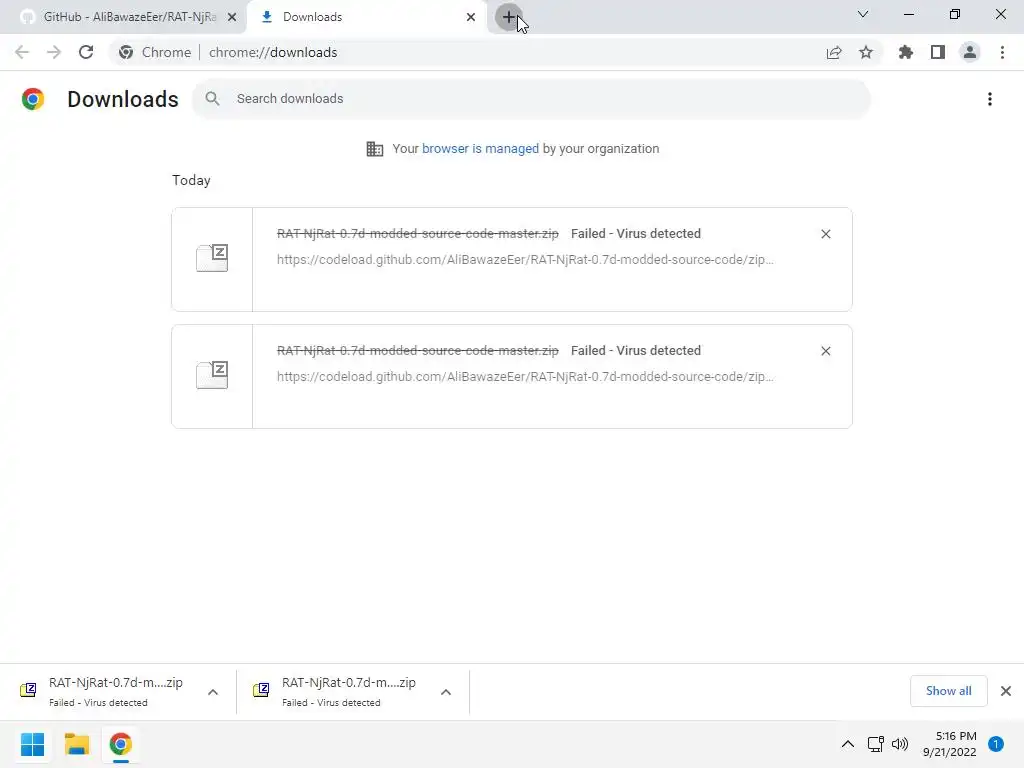Open the tab search dropdown chevron
The height and width of the screenshot is (768, 1024).
coord(863,14)
